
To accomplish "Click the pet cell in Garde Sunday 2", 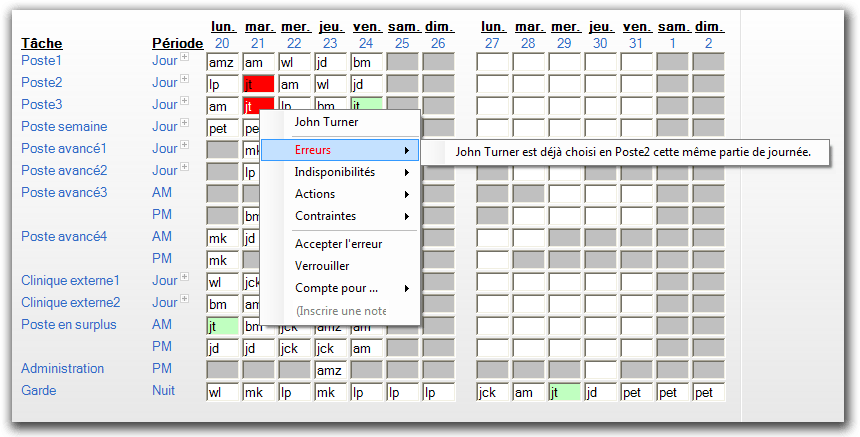I will [709, 392].
